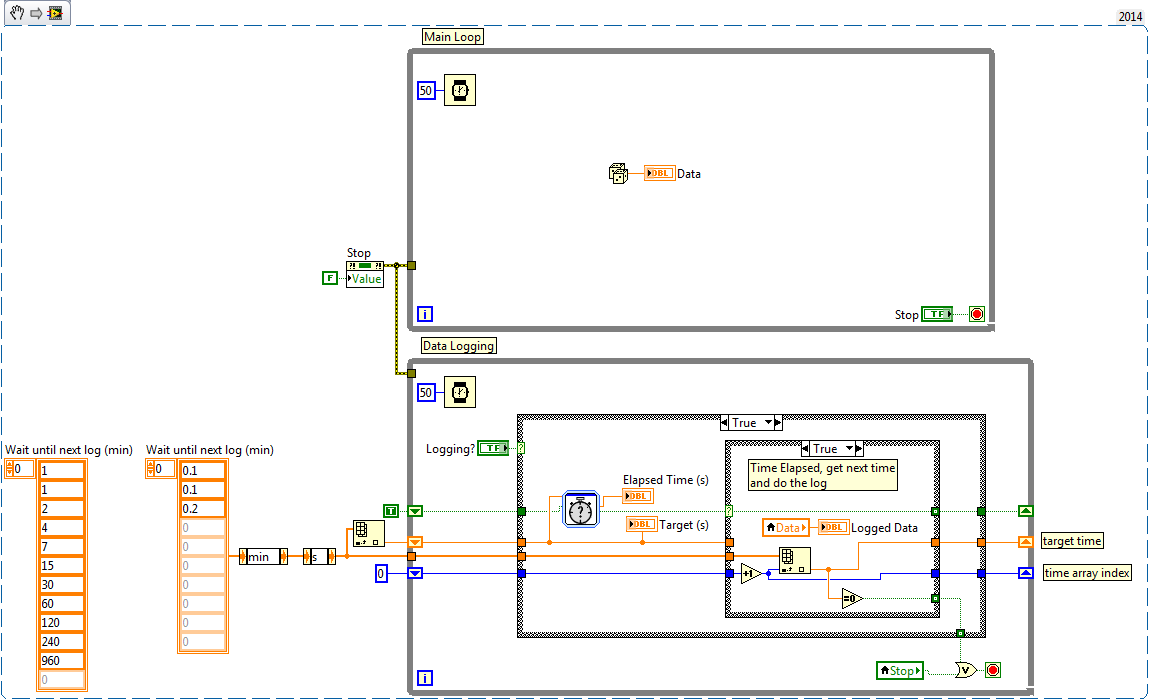Click the Target (s) DBL indicator
The width and height of the screenshot is (1149, 700).
click(x=641, y=524)
